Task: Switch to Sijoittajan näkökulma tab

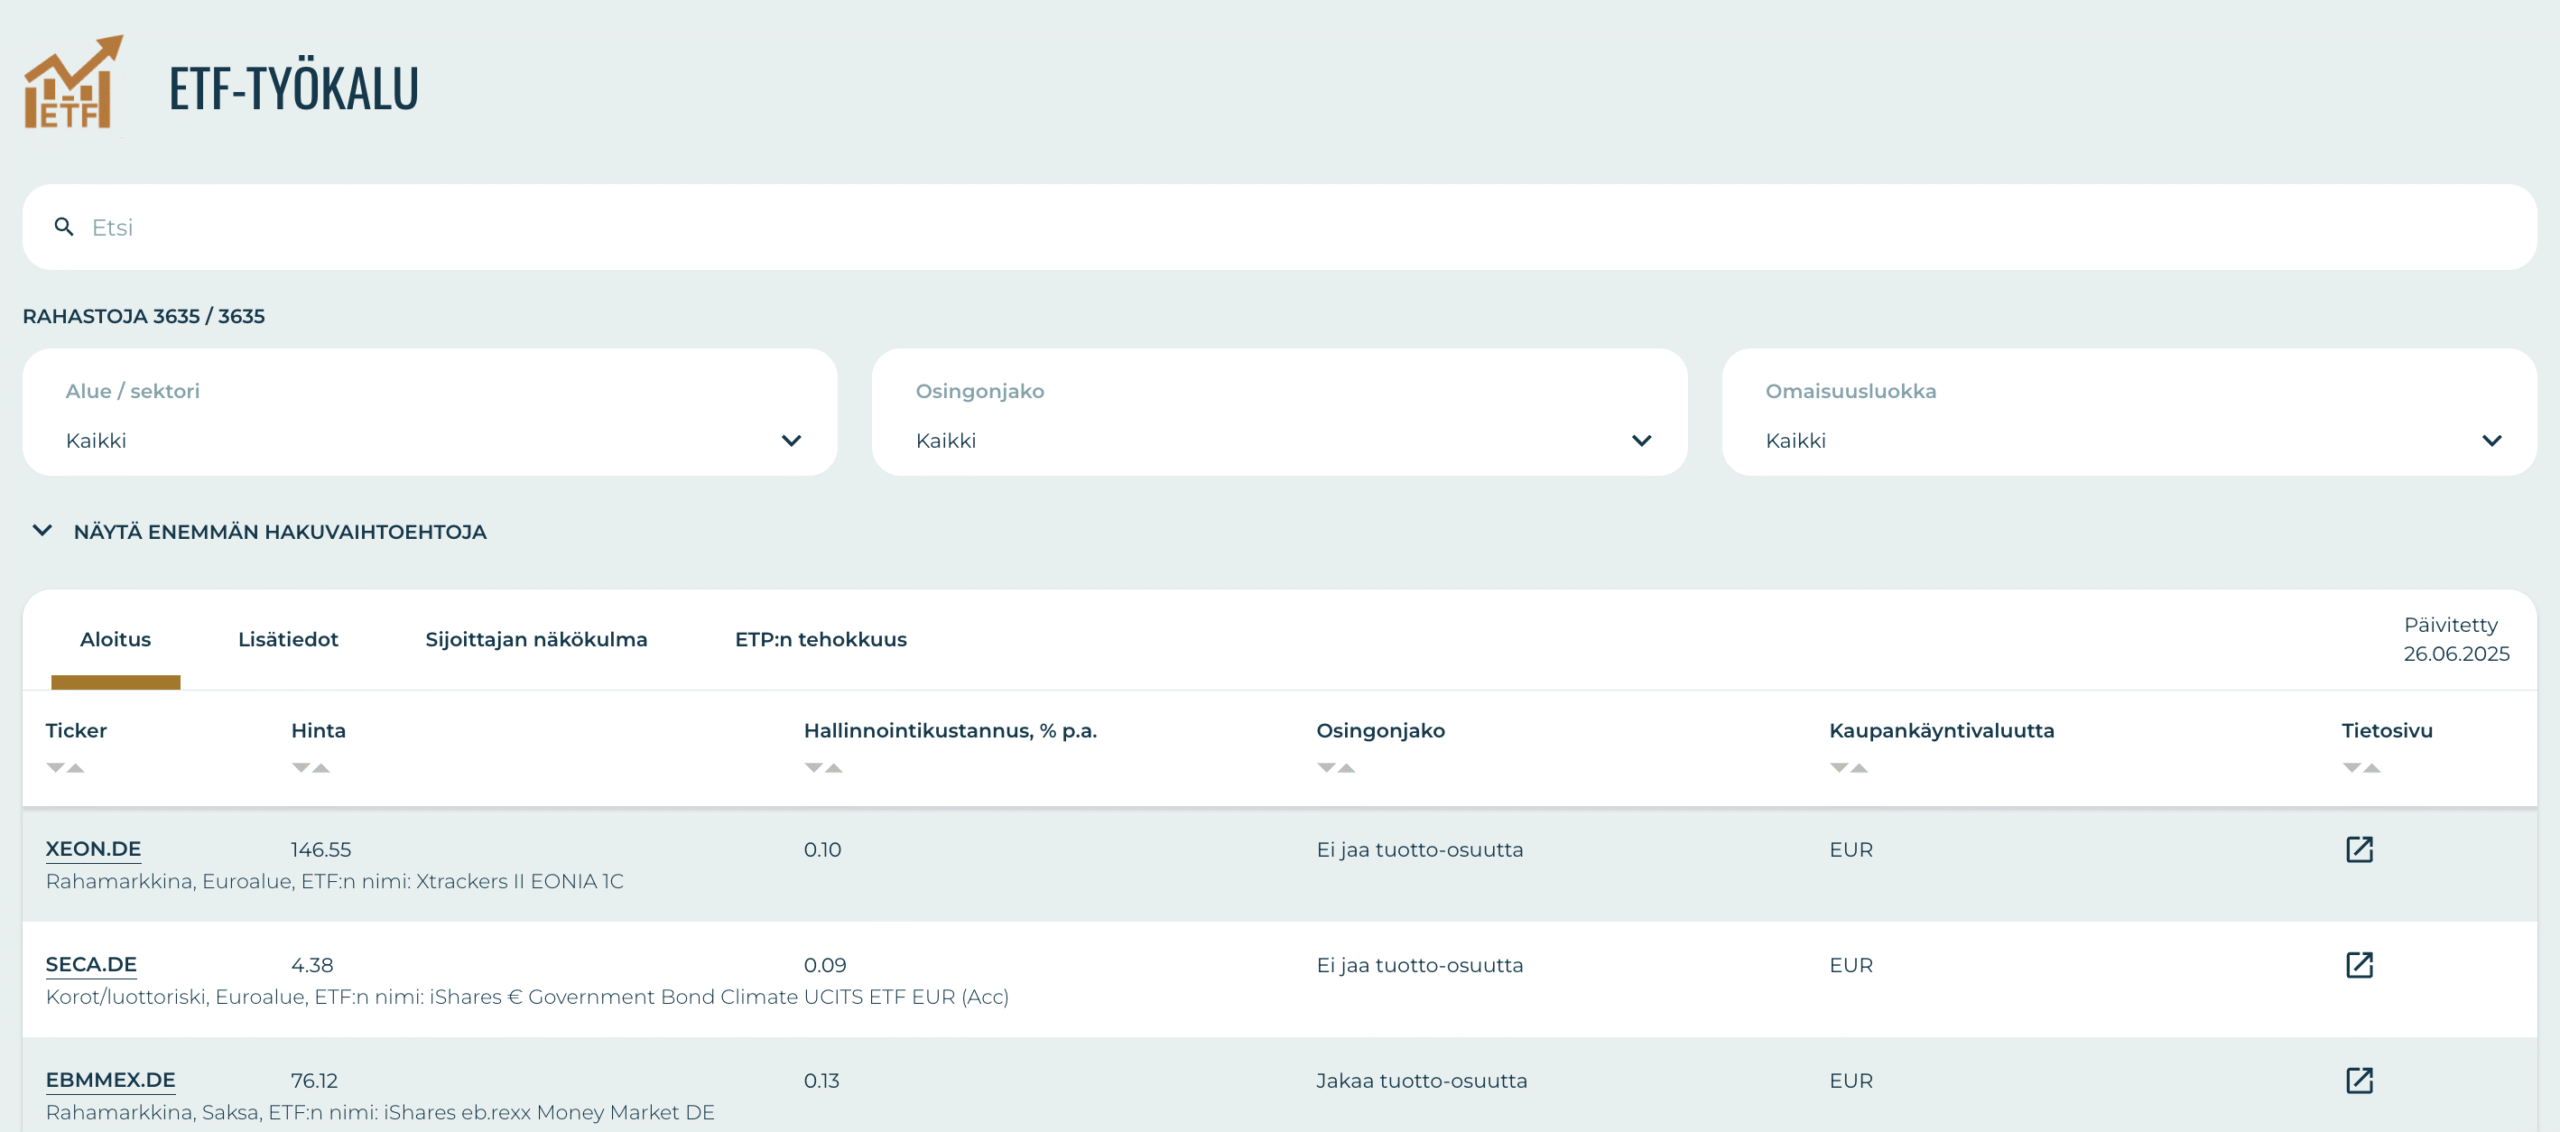Action: coord(536,639)
